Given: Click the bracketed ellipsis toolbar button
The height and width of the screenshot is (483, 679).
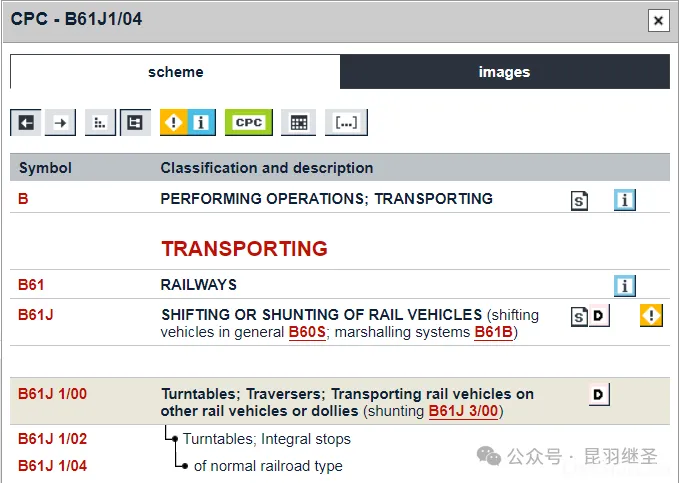Looking at the screenshot, I should point(346,122).
